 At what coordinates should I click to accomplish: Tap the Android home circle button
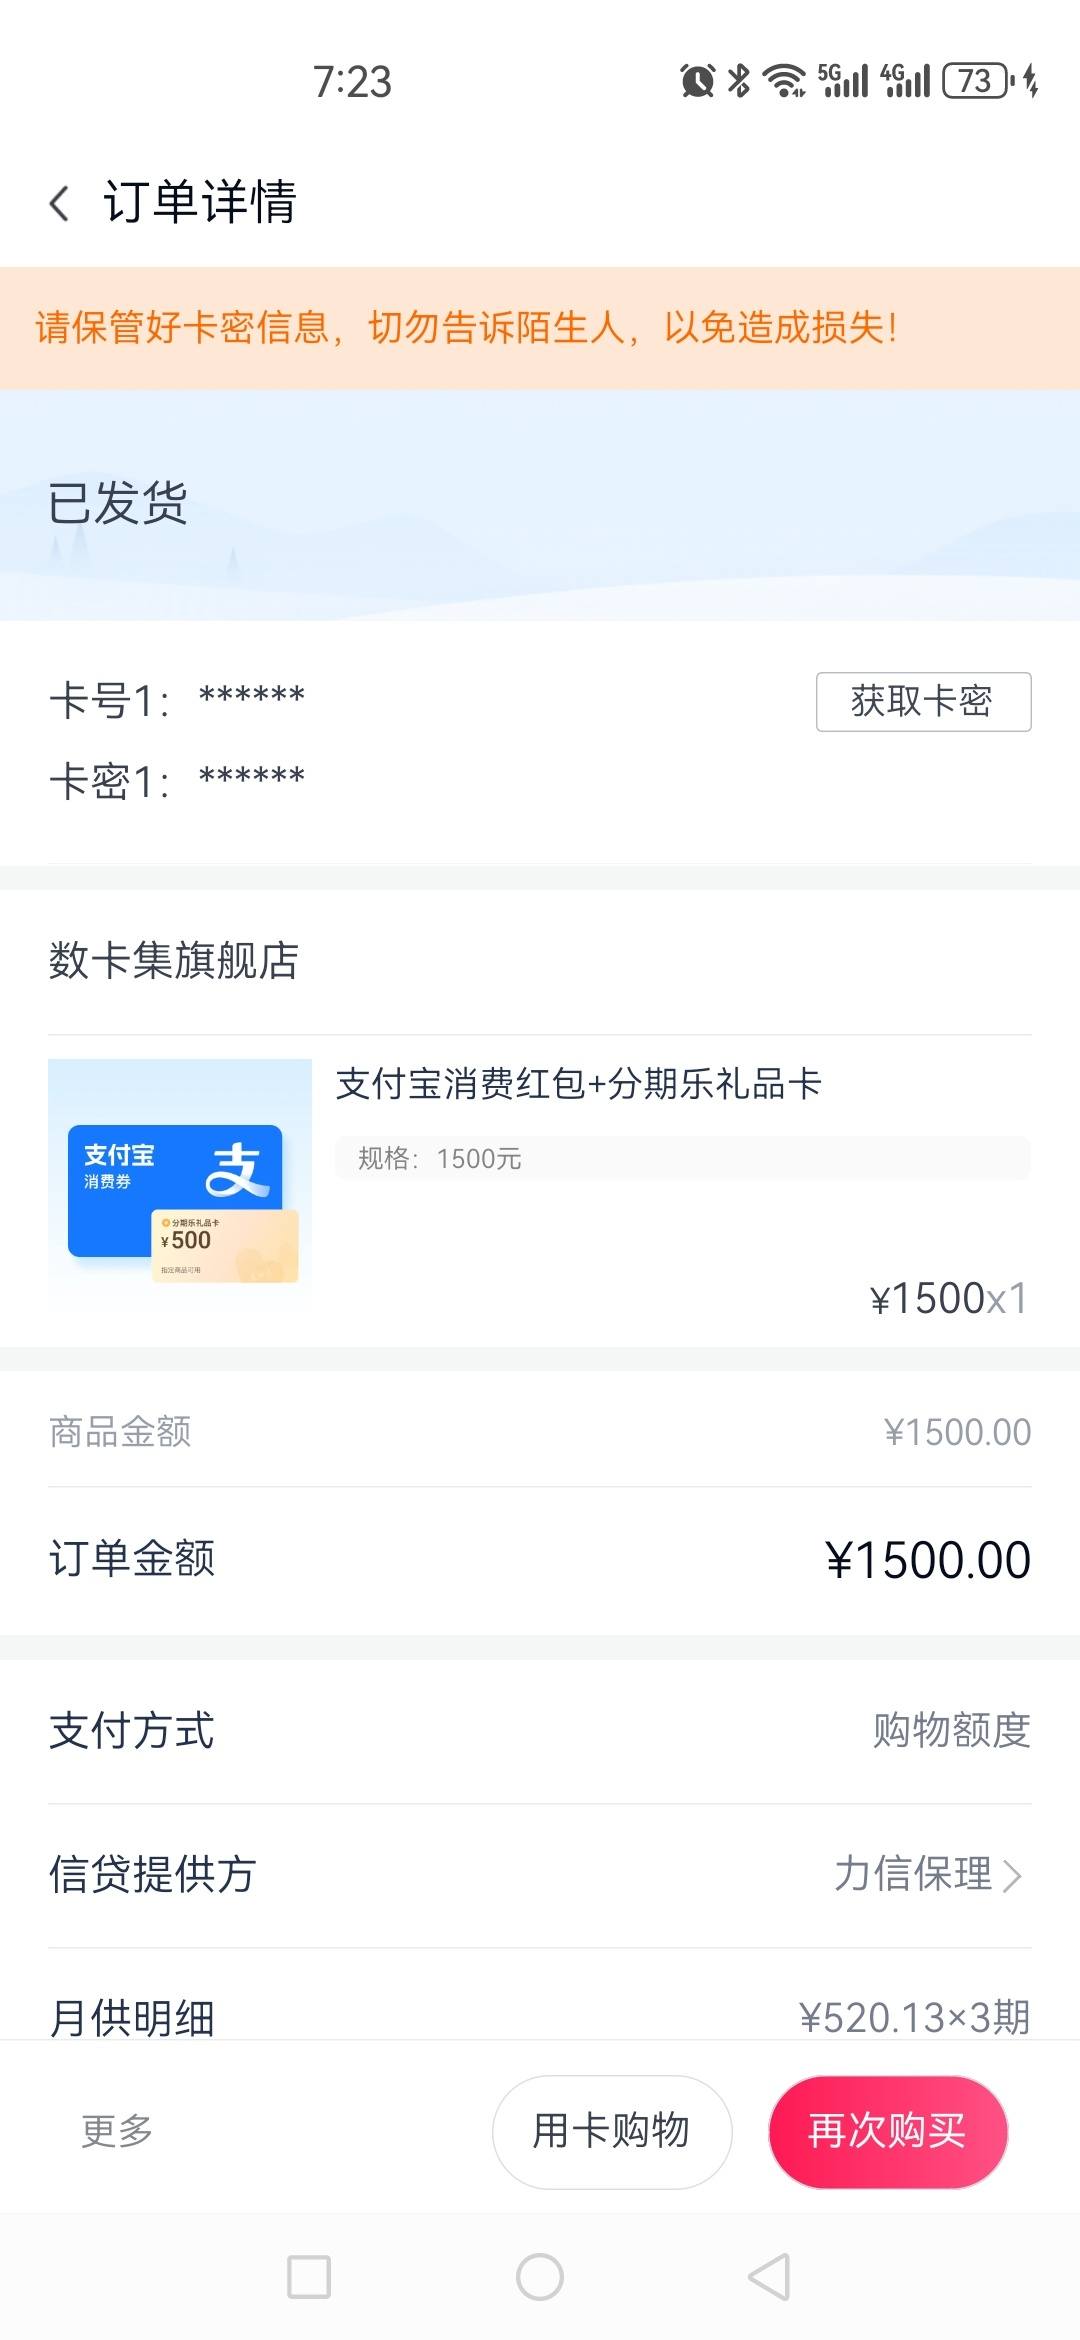tap(540, 2277)
